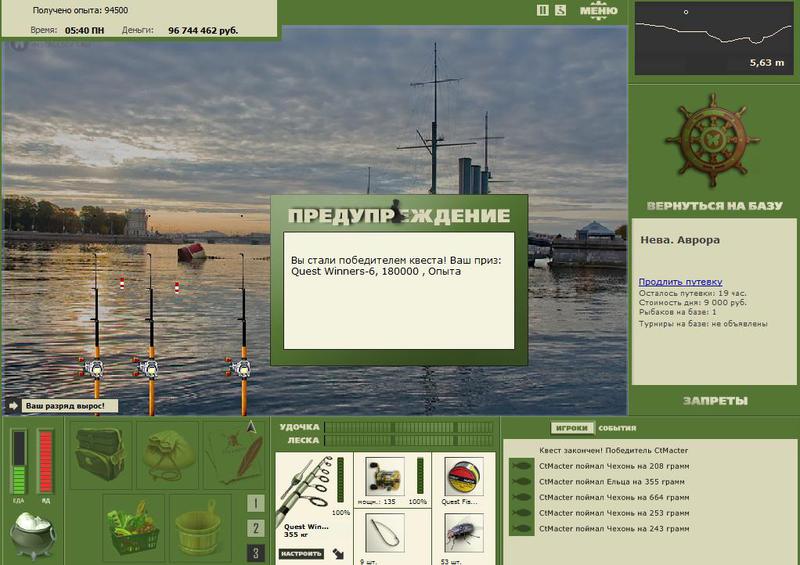This screenshot has width=800, height=565.
Task: Click the 'Нева. Аврора' location name
Action: pyautogui.click(x=680, y=240)
